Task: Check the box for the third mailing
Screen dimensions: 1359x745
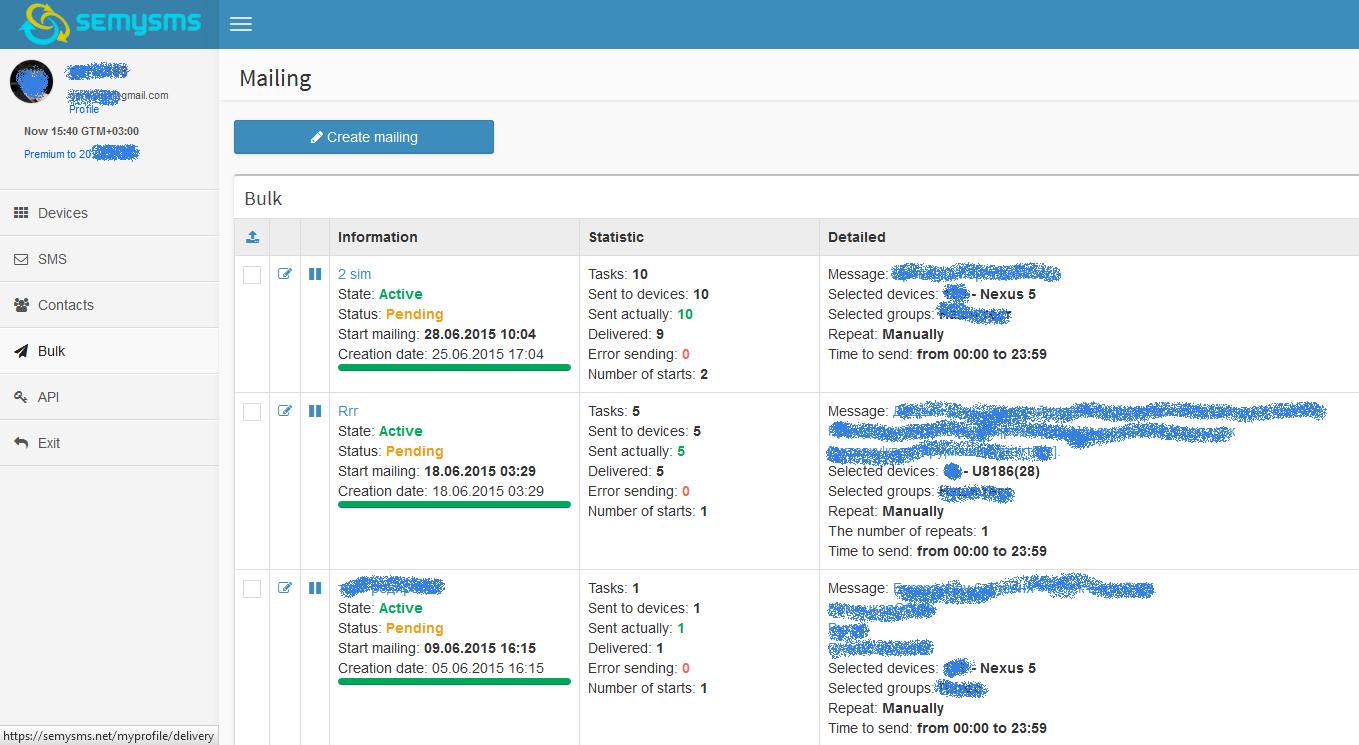Action: click(252, 589)
